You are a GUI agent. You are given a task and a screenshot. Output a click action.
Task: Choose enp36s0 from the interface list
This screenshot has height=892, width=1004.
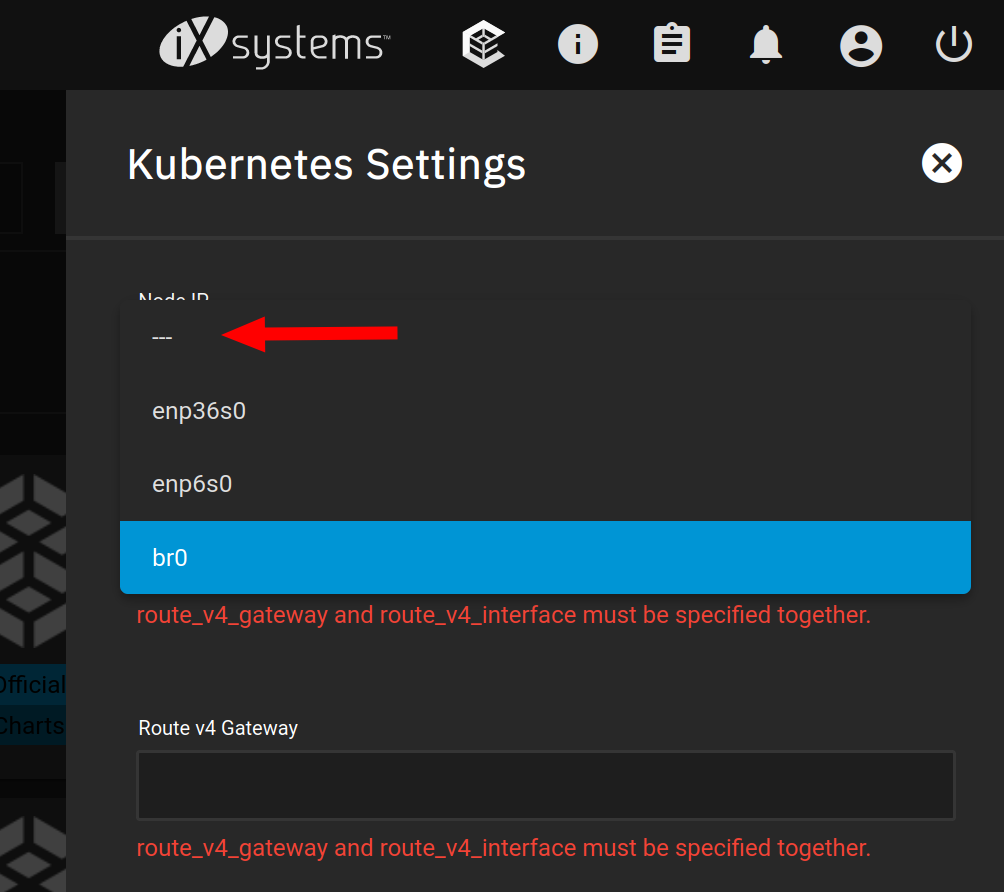[545, 410]
